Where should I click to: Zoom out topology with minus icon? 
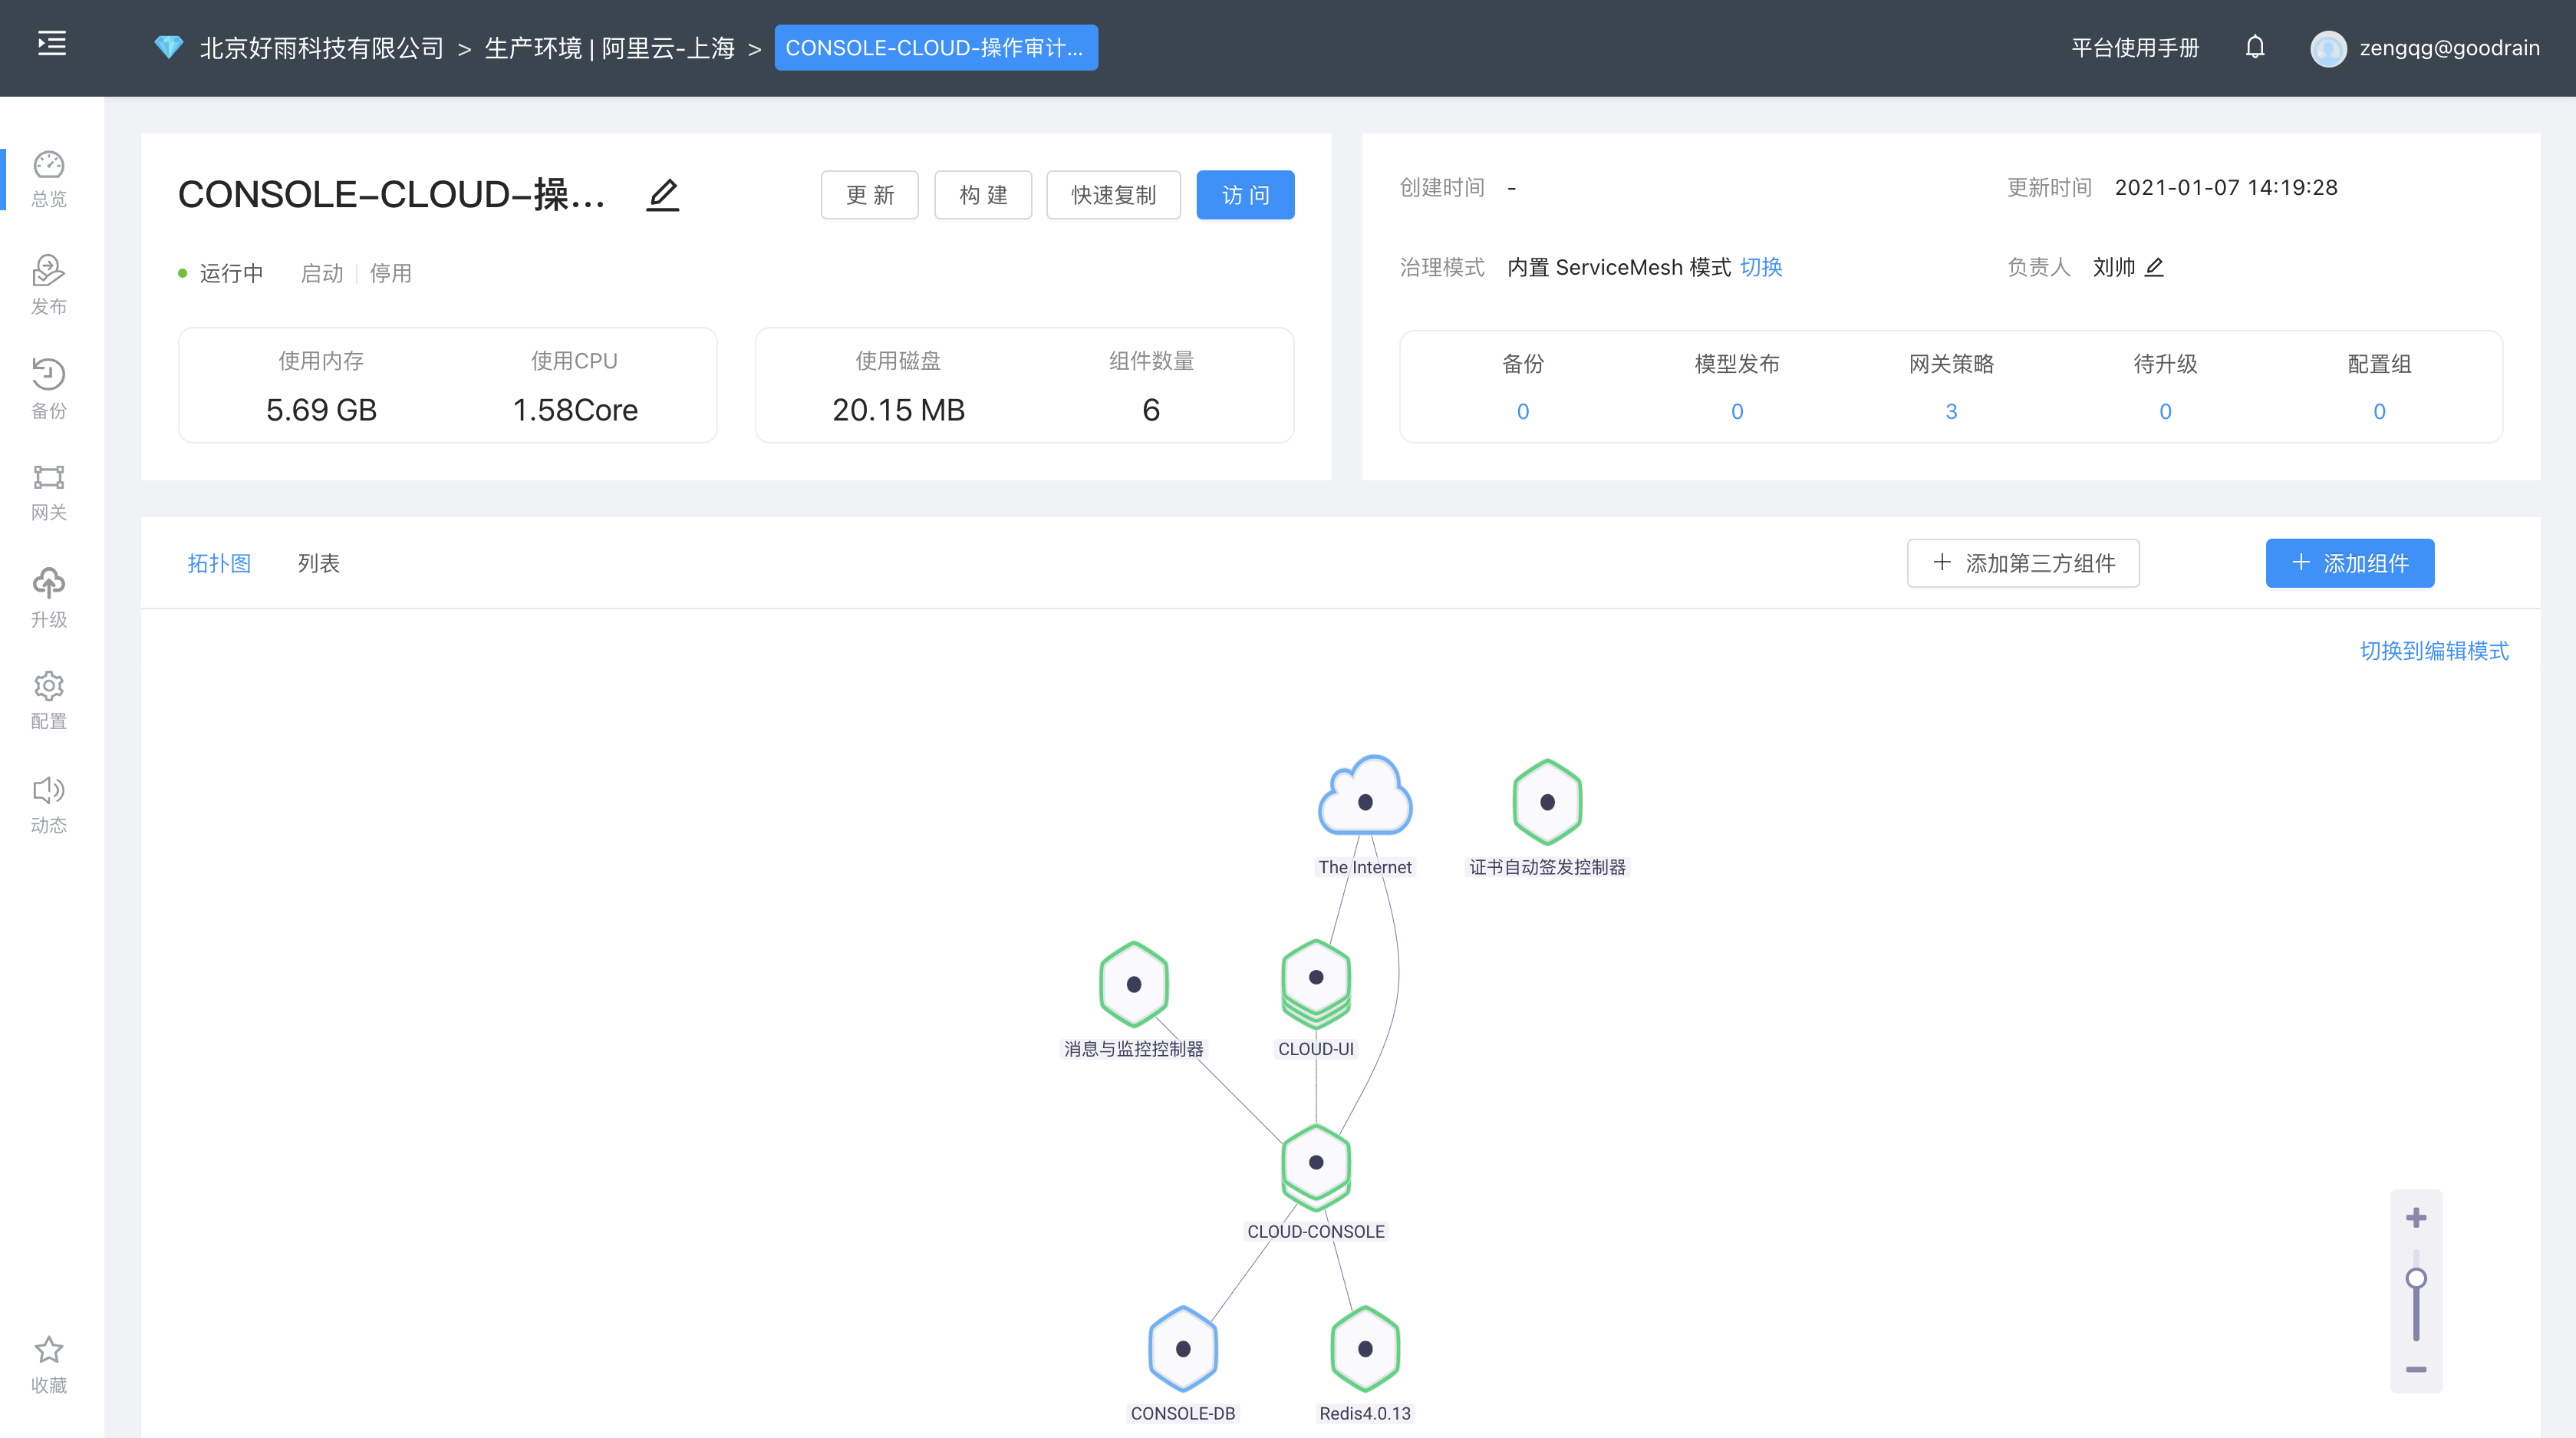click(2416, 1369)
